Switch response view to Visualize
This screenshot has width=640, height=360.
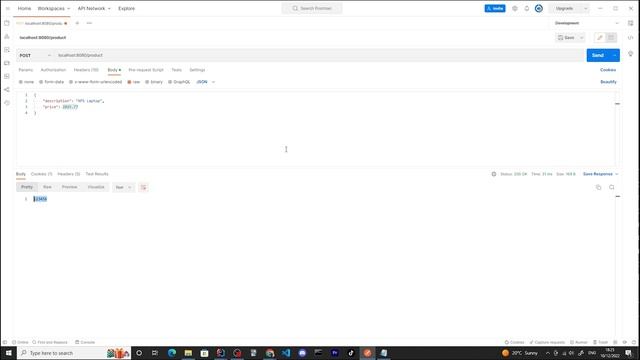96,187
